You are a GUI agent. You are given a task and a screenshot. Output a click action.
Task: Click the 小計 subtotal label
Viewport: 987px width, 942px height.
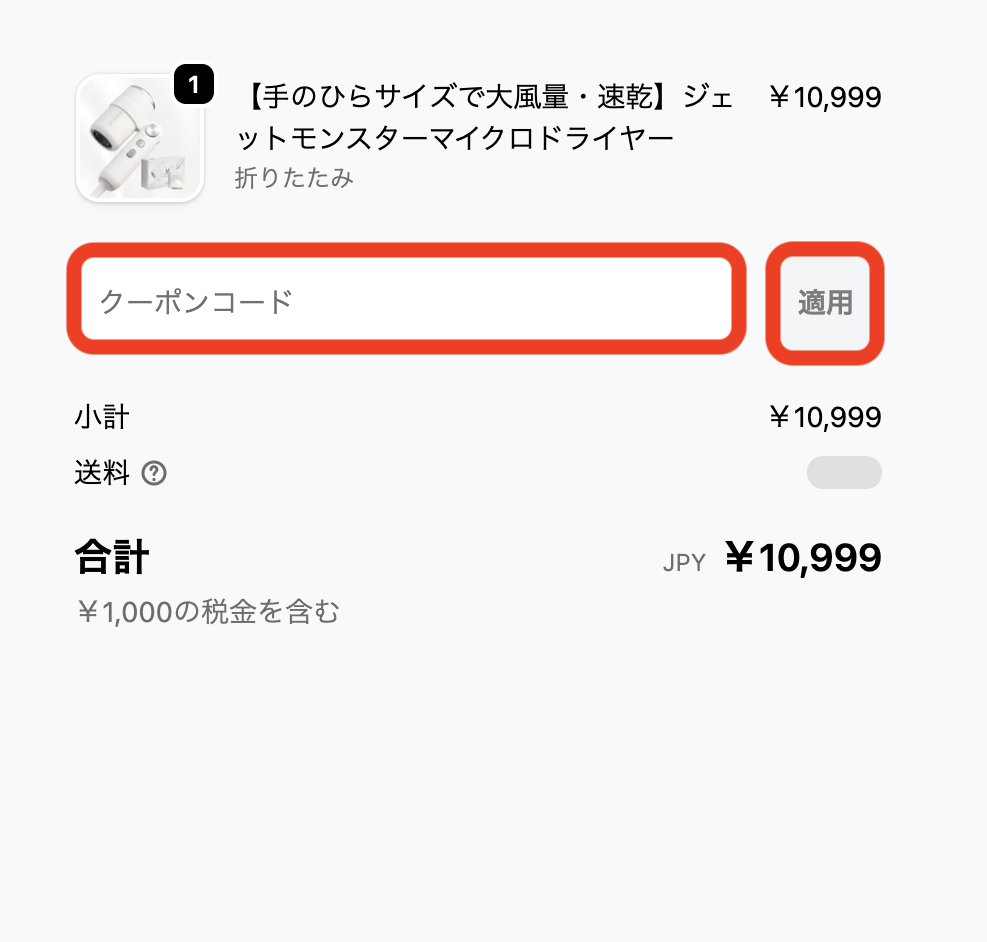point(102,417)
